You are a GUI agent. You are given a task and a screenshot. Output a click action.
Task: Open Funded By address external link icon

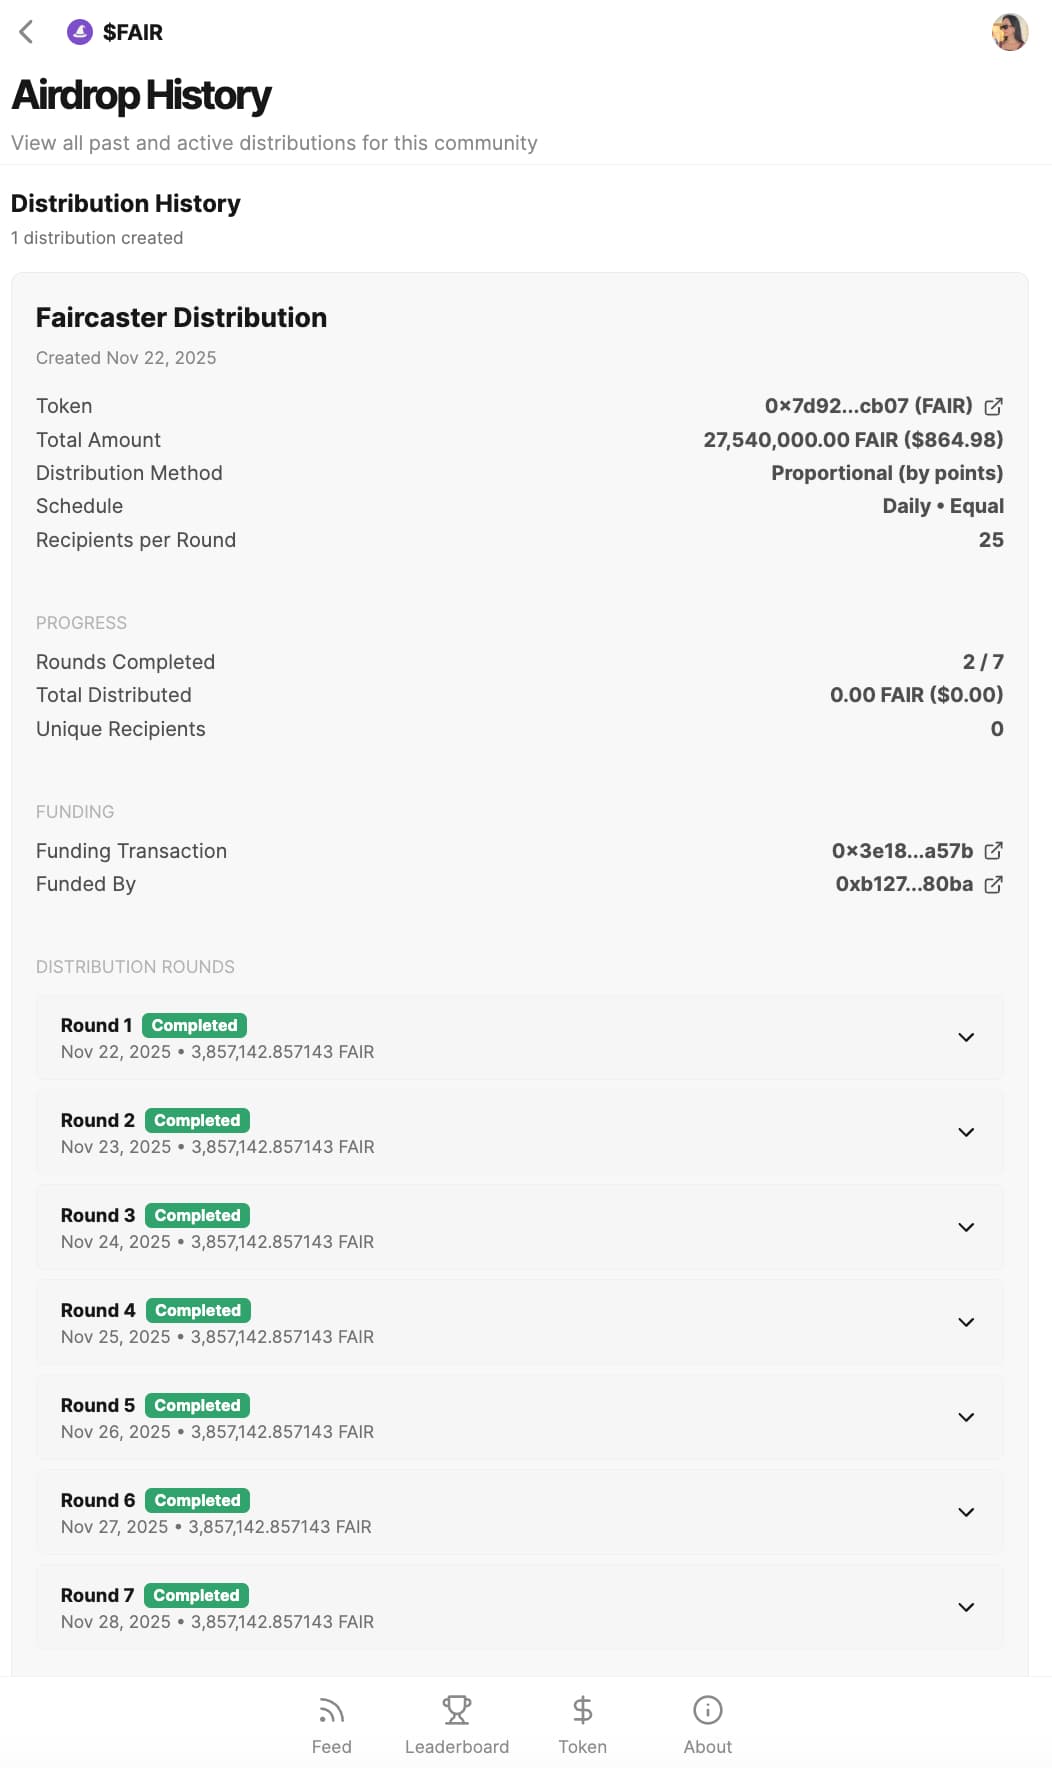tap(993, 884)
